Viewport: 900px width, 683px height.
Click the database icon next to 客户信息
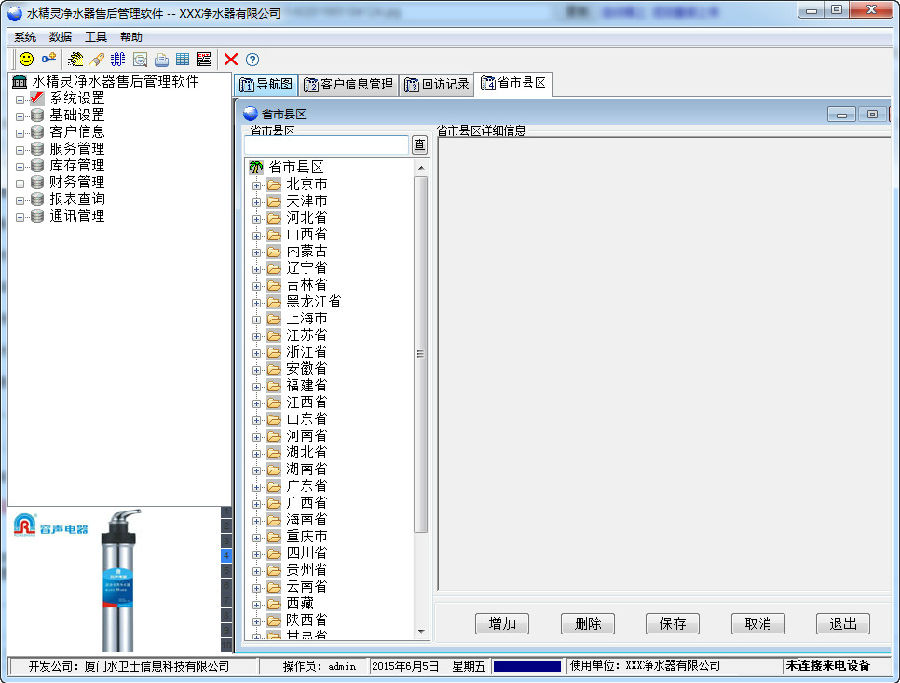(37, 132)
